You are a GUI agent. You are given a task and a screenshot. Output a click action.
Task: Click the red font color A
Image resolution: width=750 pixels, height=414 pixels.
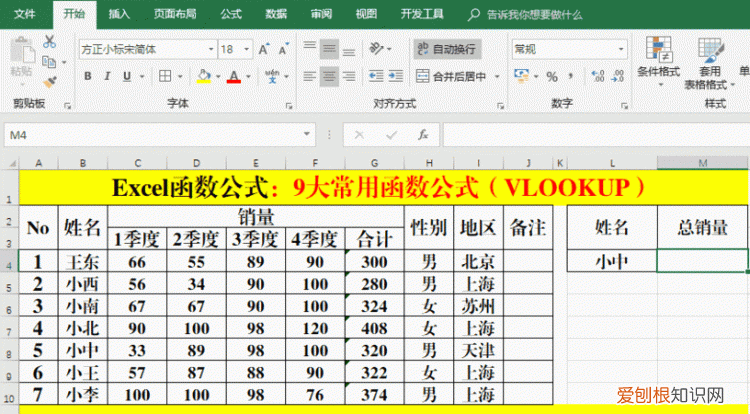234,76
